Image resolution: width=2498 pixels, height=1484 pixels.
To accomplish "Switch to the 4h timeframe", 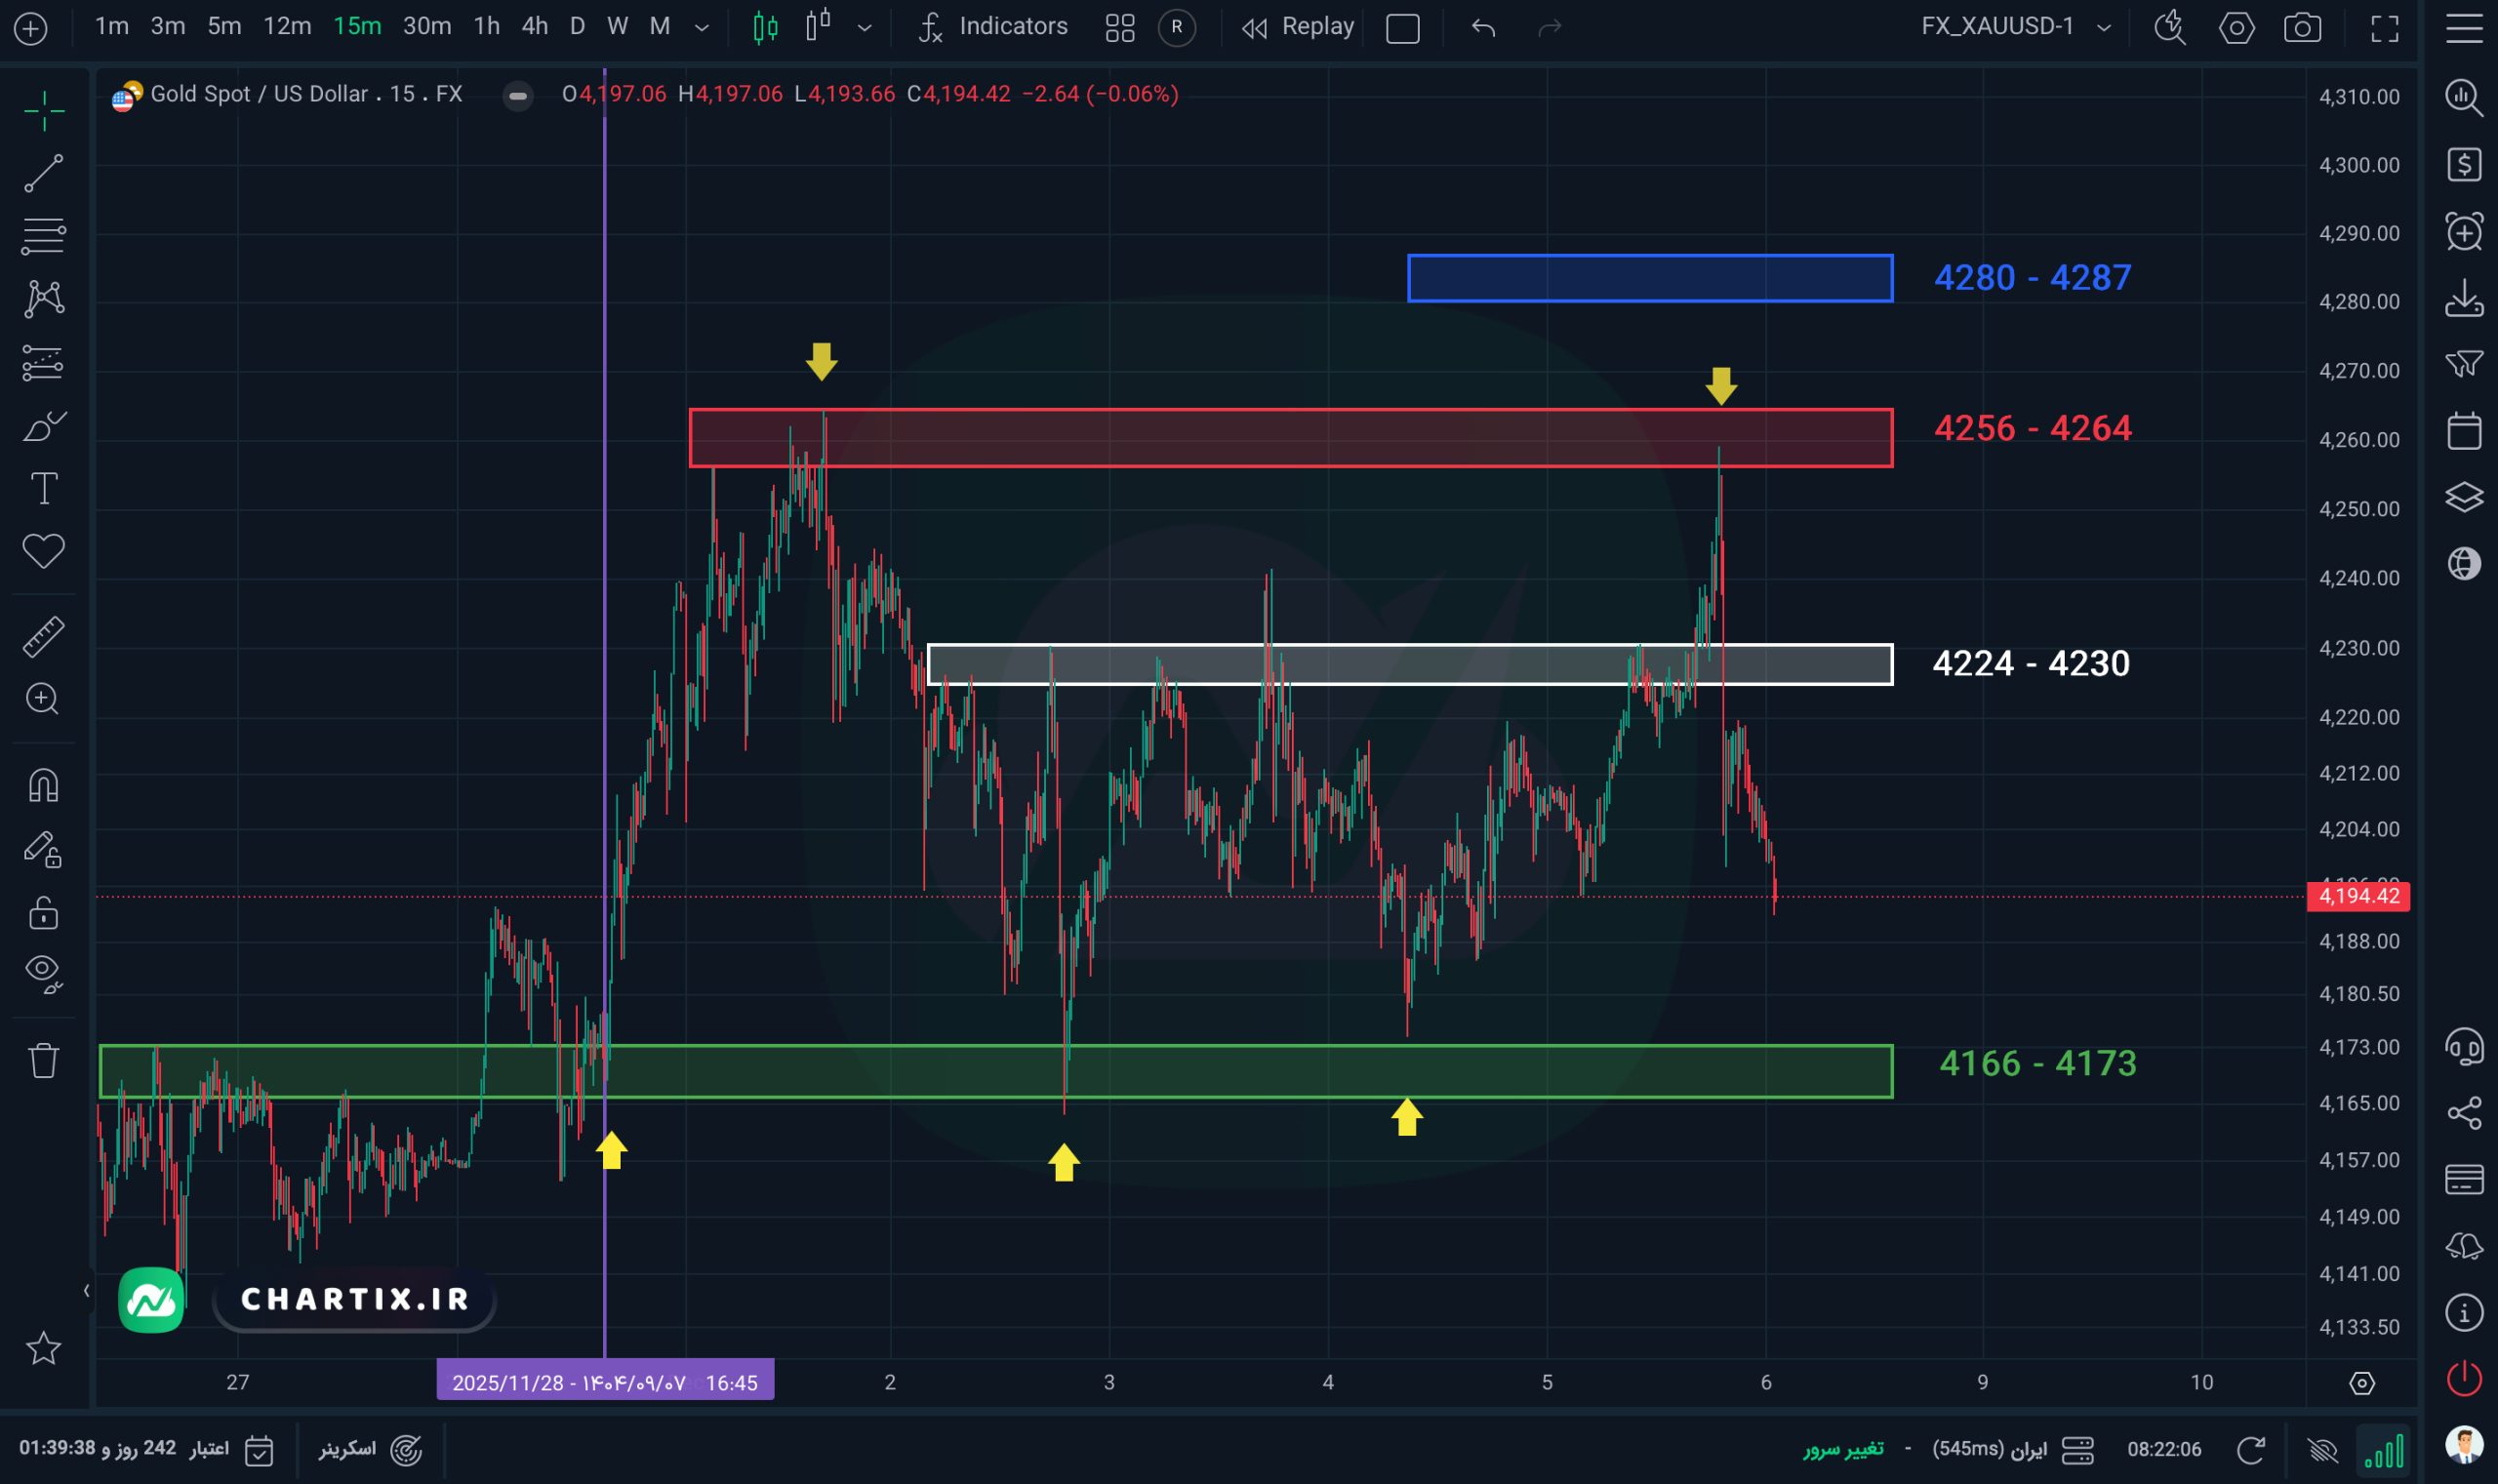I will click(x=534, y=27).
